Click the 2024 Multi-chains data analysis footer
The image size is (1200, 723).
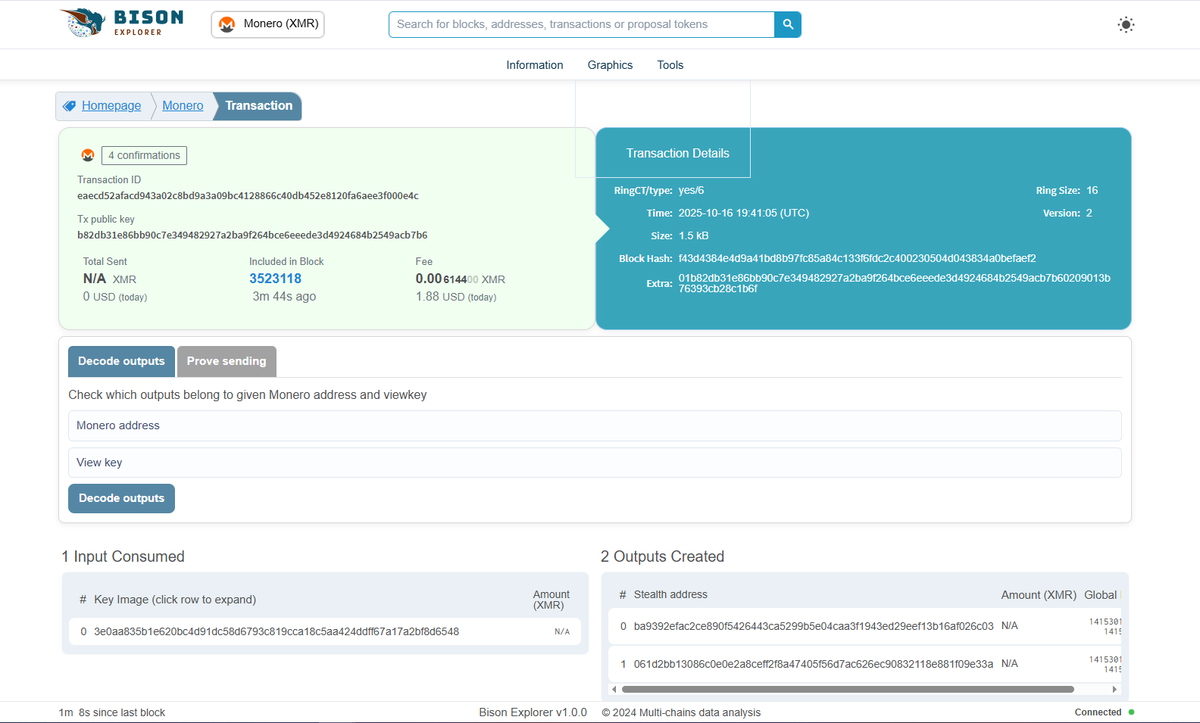681,712
